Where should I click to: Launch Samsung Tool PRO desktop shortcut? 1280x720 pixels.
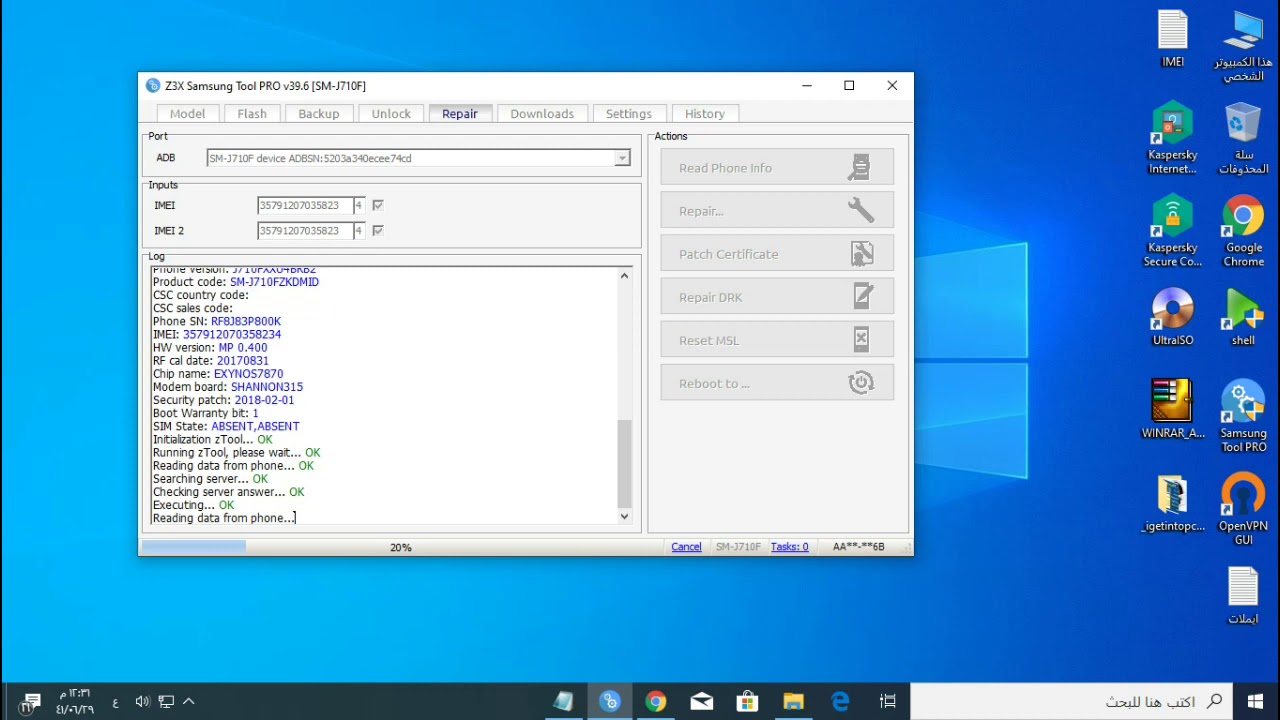[1243, 416]
